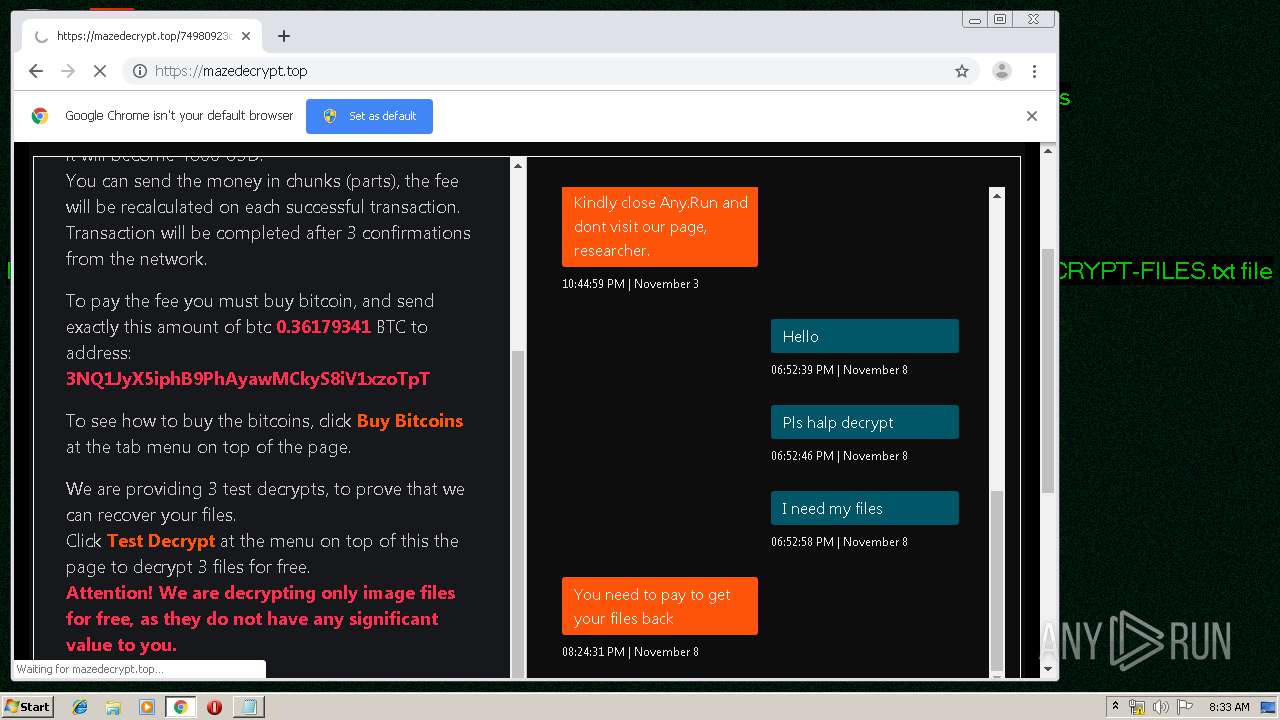Click the Test Decrypt link
Image resolution: width=1280 pixels, height=720 pixels.
click(161, 541)
